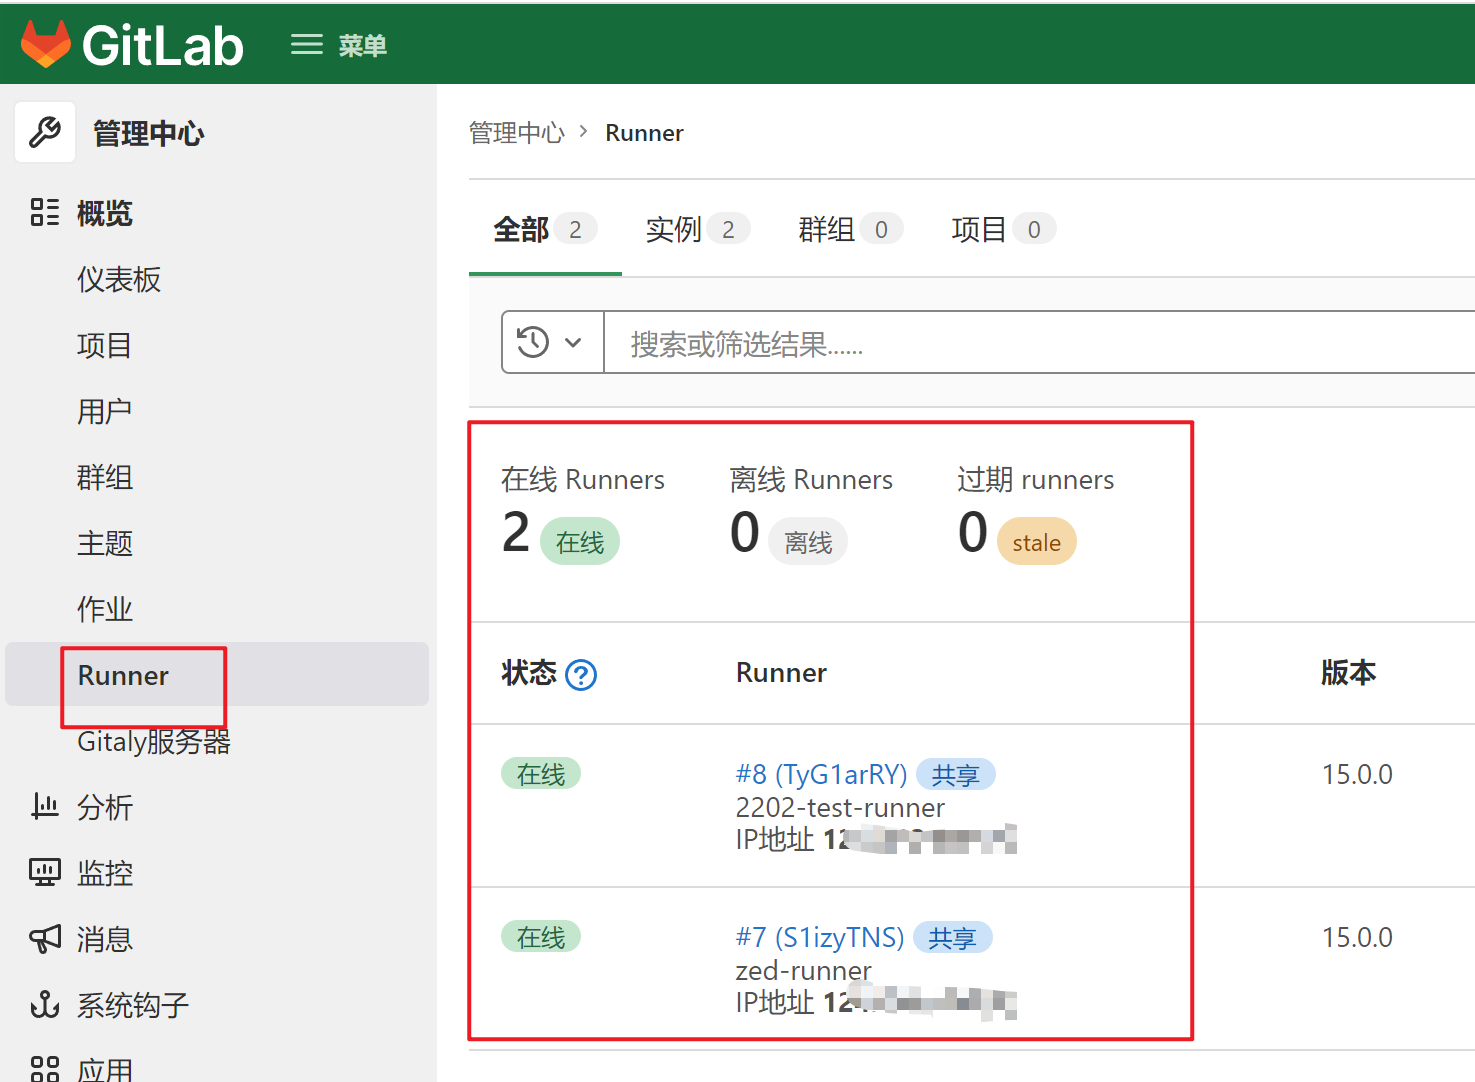Click 在线 status of zed-runner row

pos(541,937)
